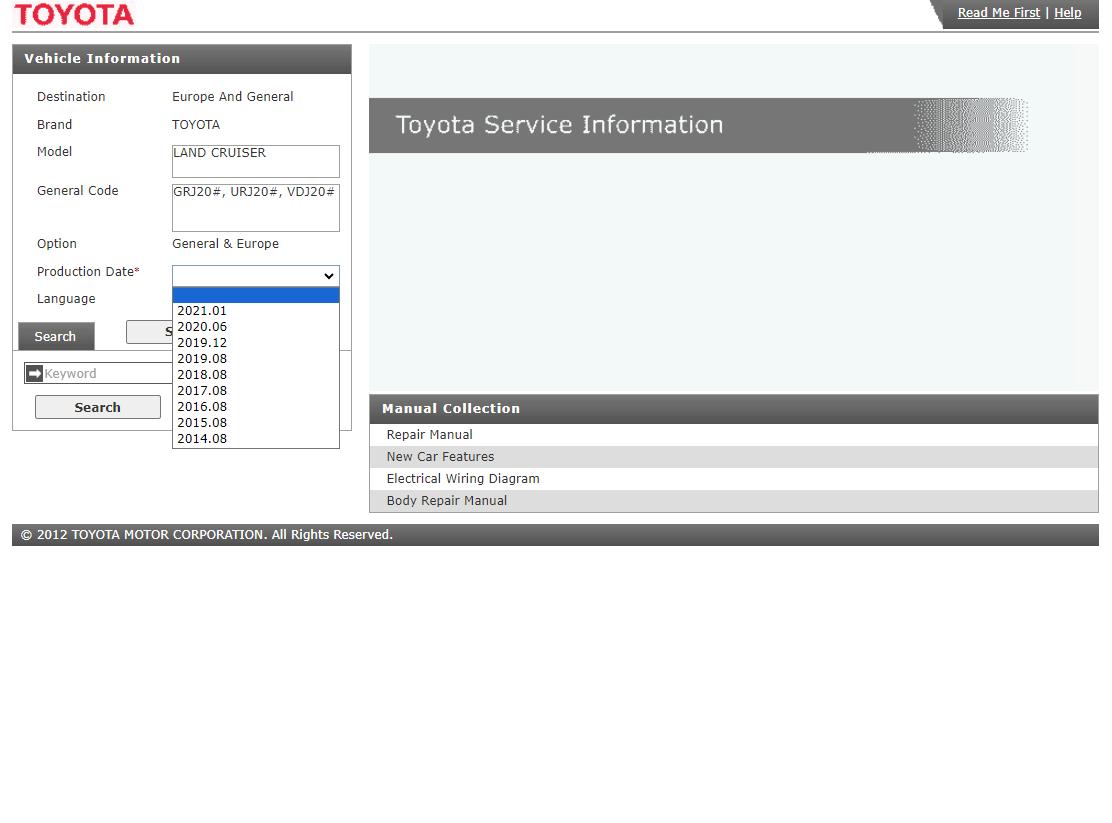This screenshot has height=823, width=1112.
Task: Click the partly hidden button beside the Search tab
Action: [x=149, y=331]
